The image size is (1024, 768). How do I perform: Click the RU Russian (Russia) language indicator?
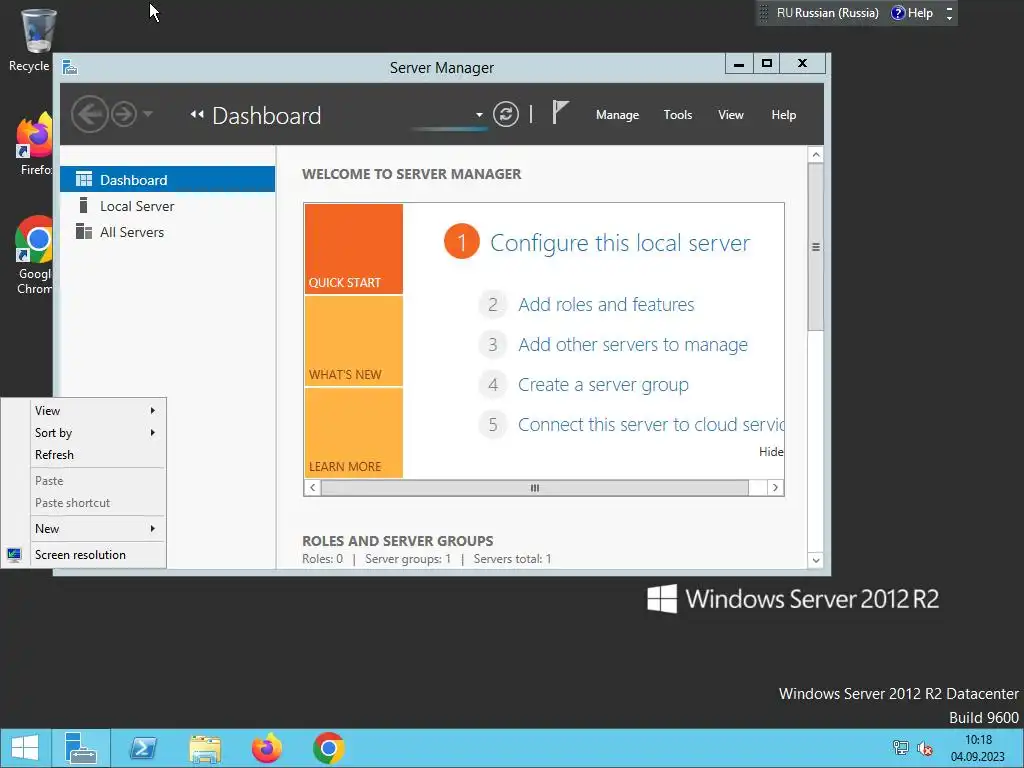click(827, 13)
